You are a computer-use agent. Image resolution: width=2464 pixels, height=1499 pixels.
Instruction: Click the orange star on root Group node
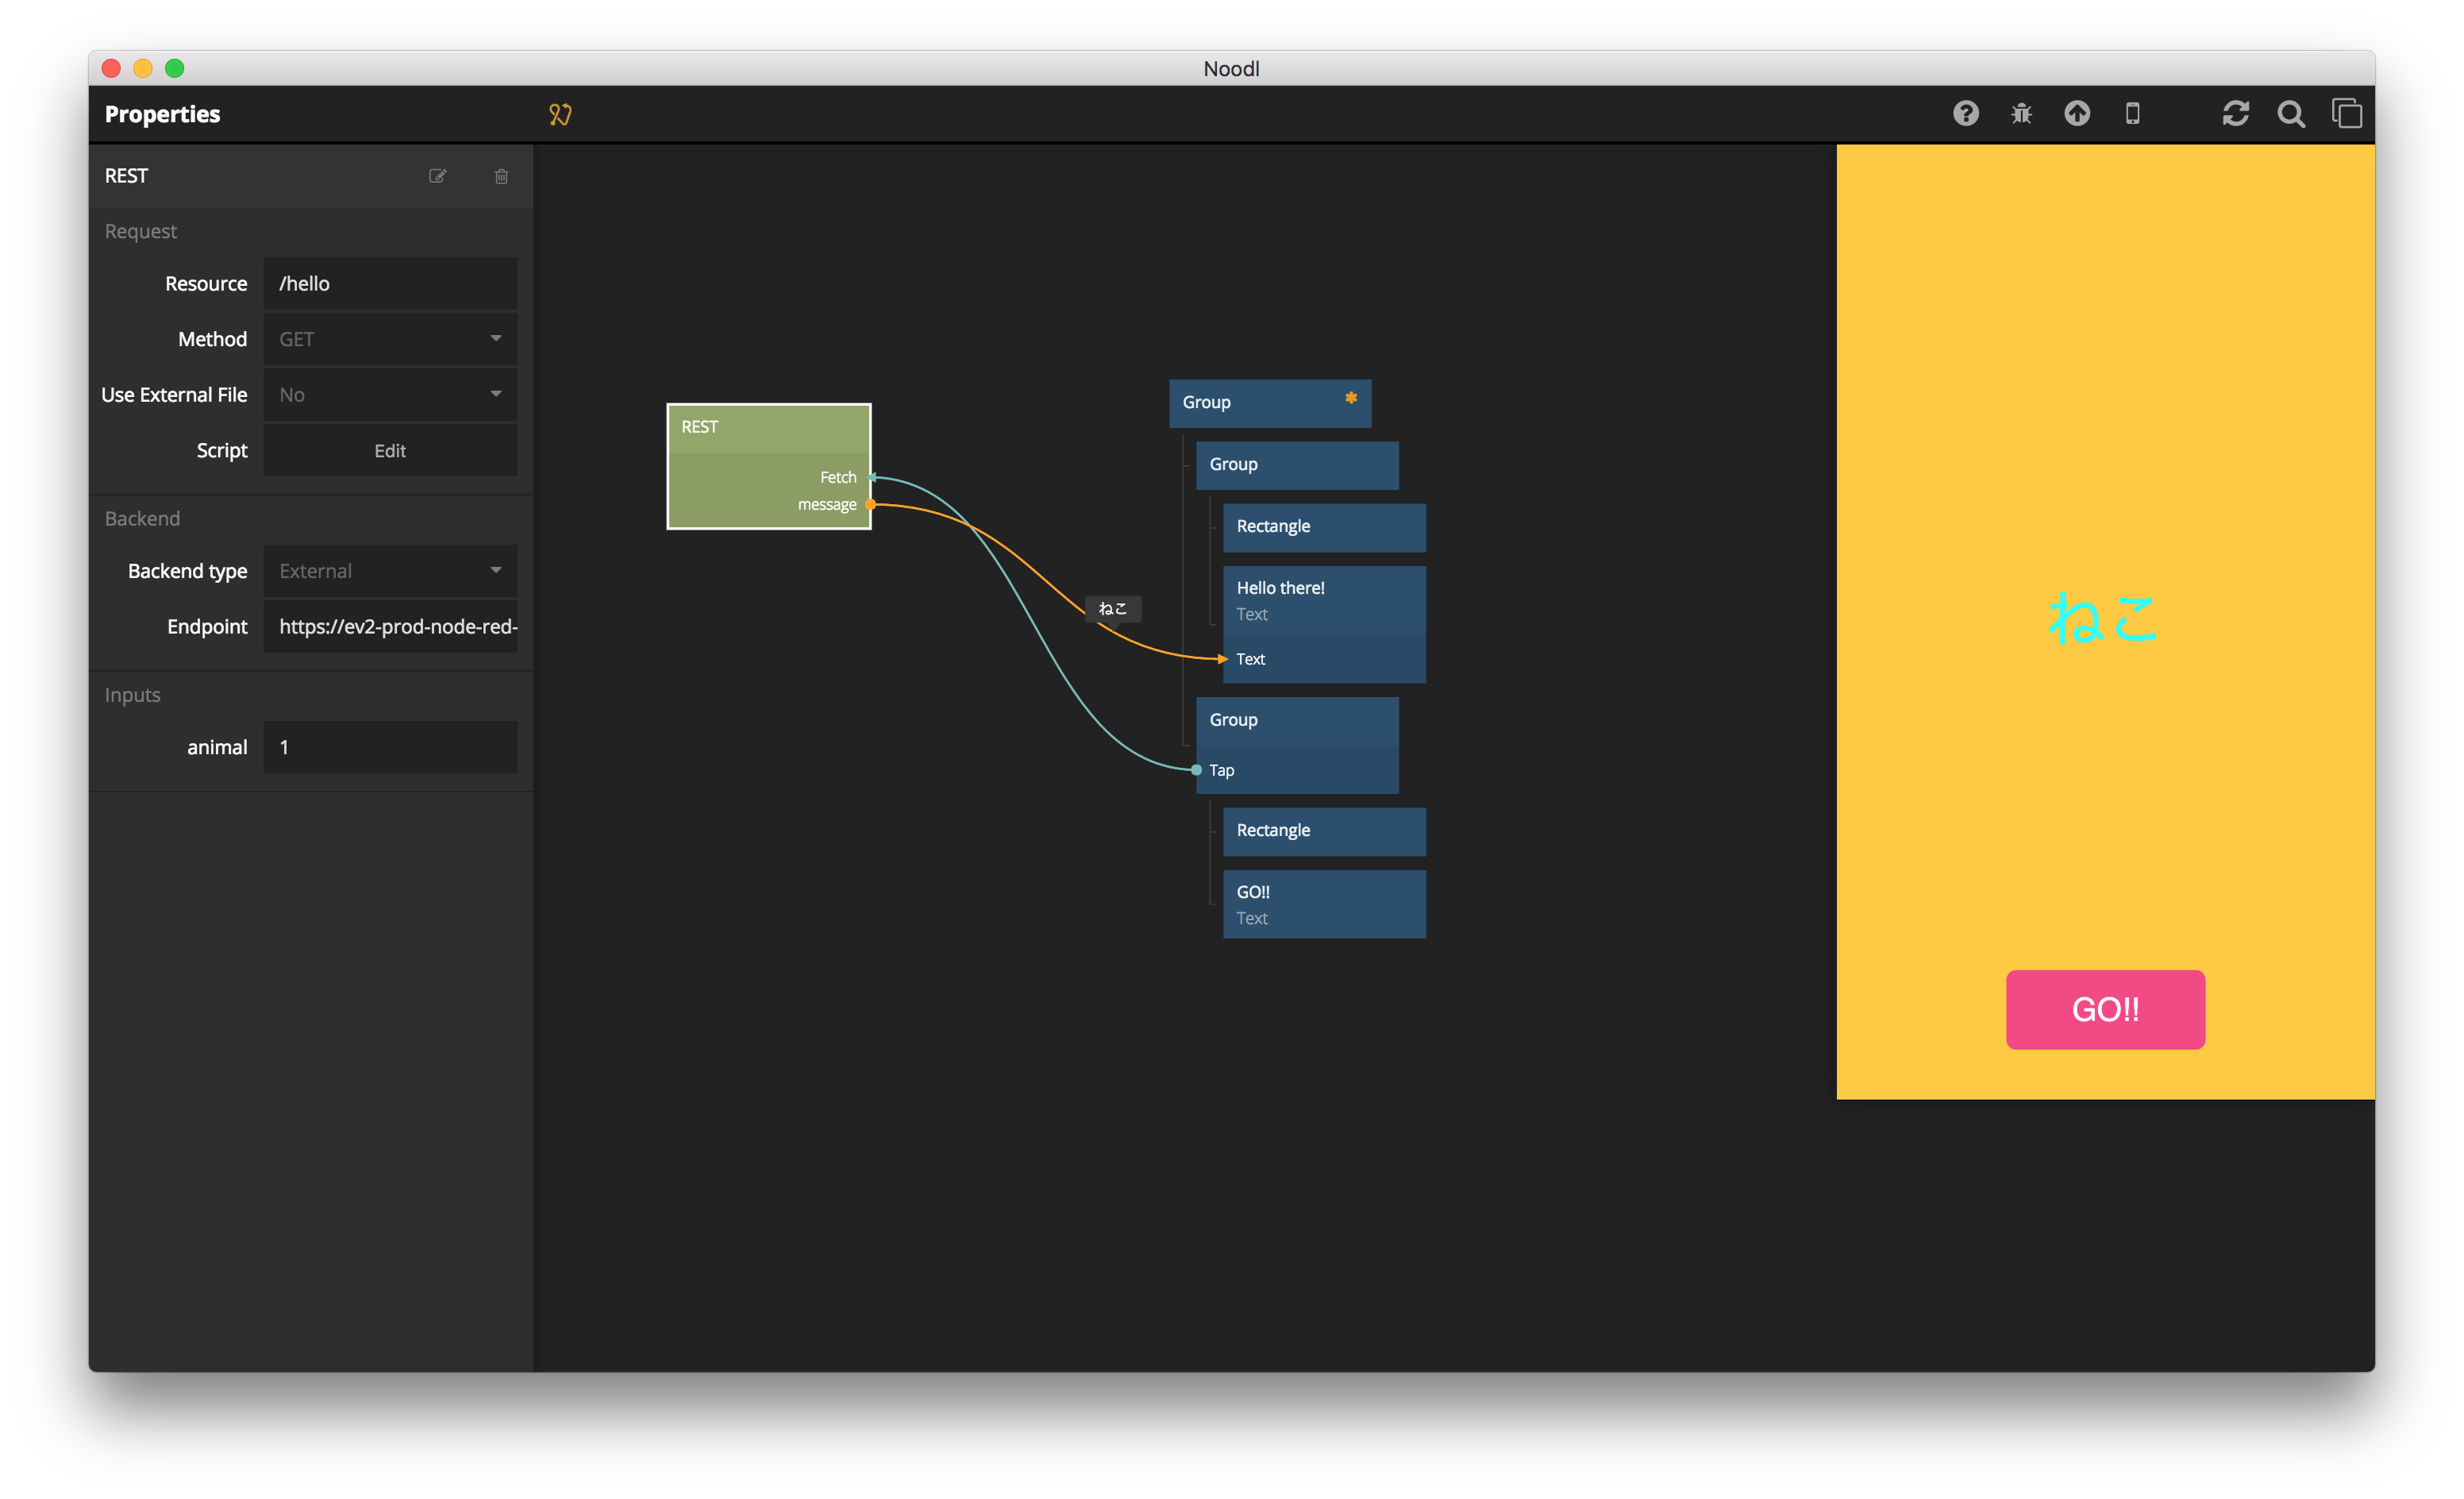1351,398
